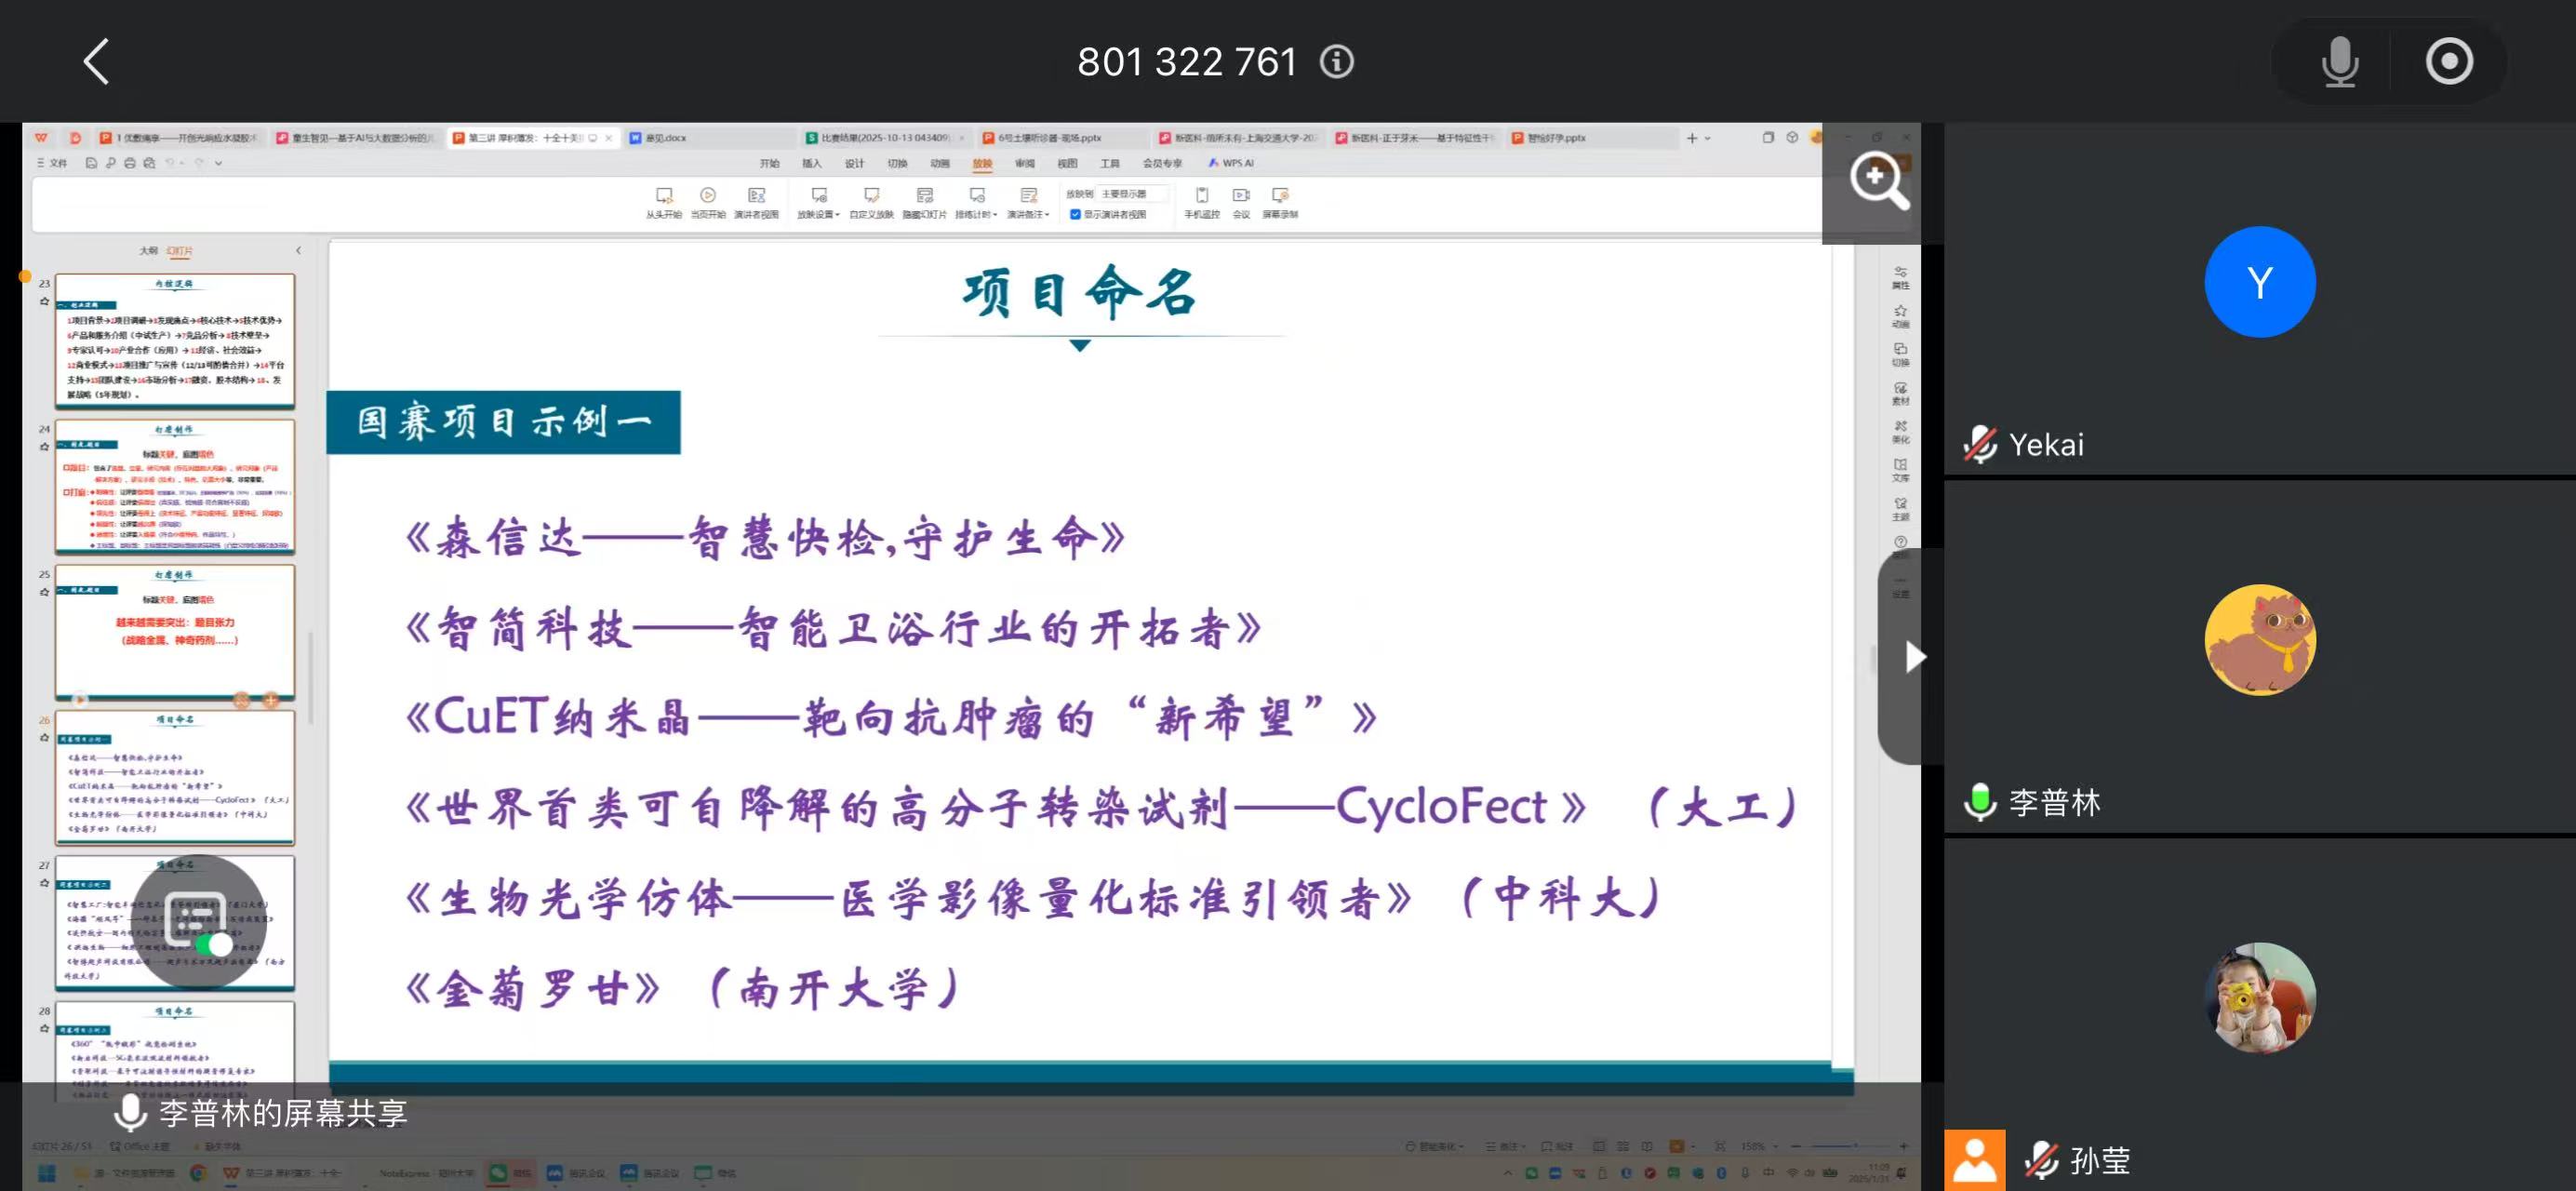Screen dimensions: 2576x1191
Task: Switch to the 审阅 ribbon tab
Action: [1025, 163]
